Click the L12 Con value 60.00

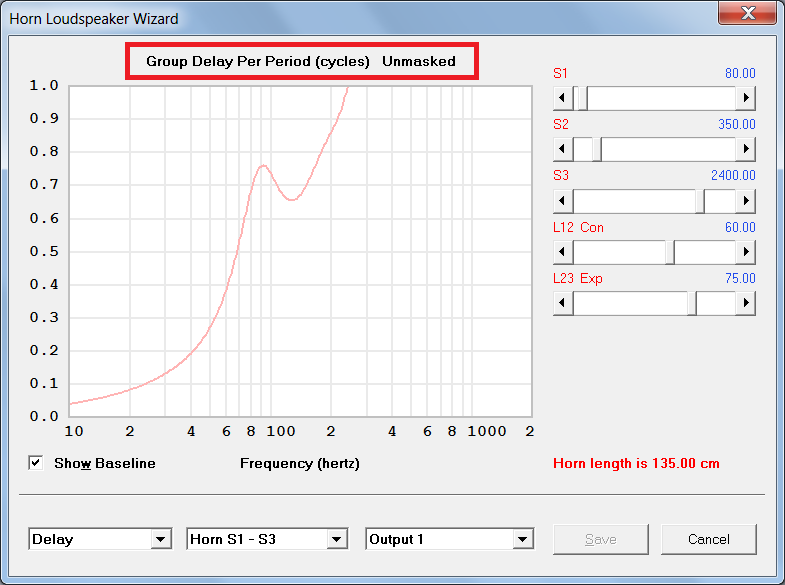click(740, 228)
